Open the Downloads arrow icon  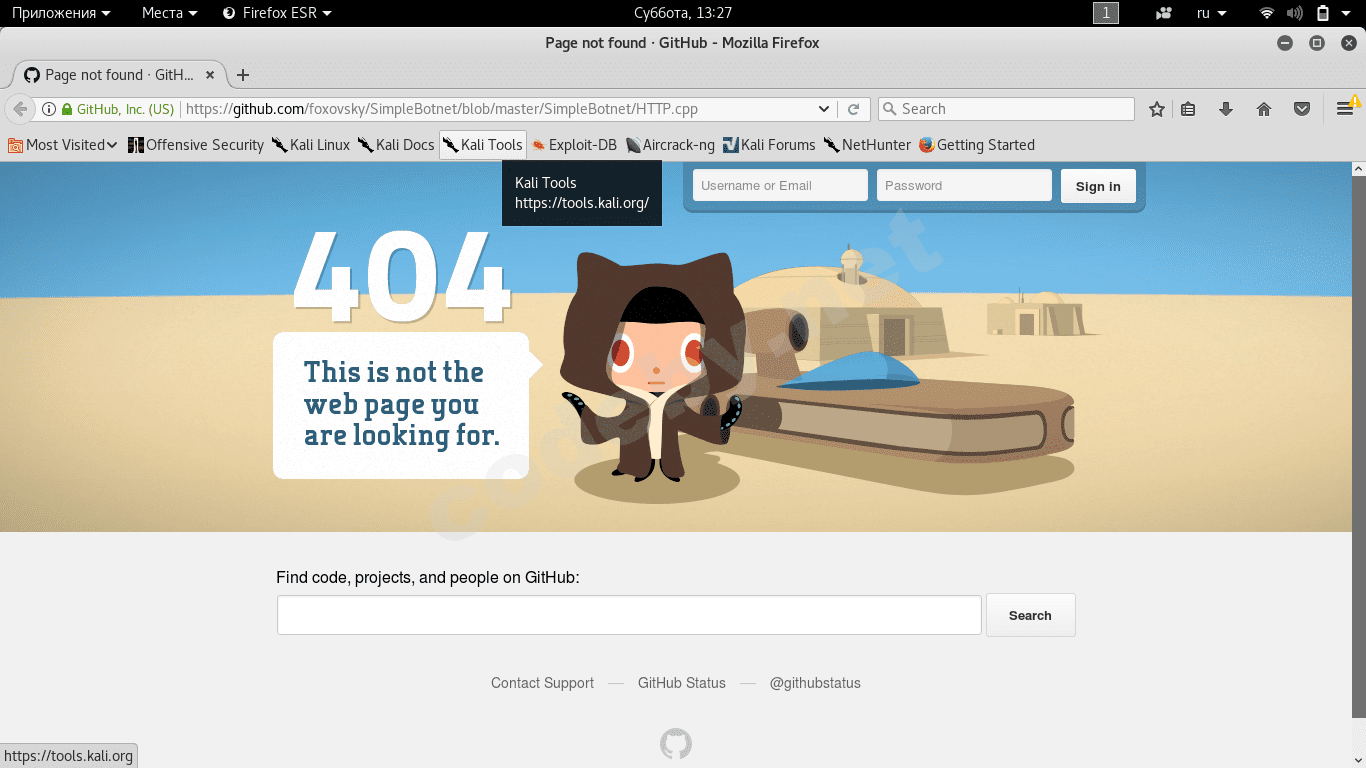click(1226, 109)
